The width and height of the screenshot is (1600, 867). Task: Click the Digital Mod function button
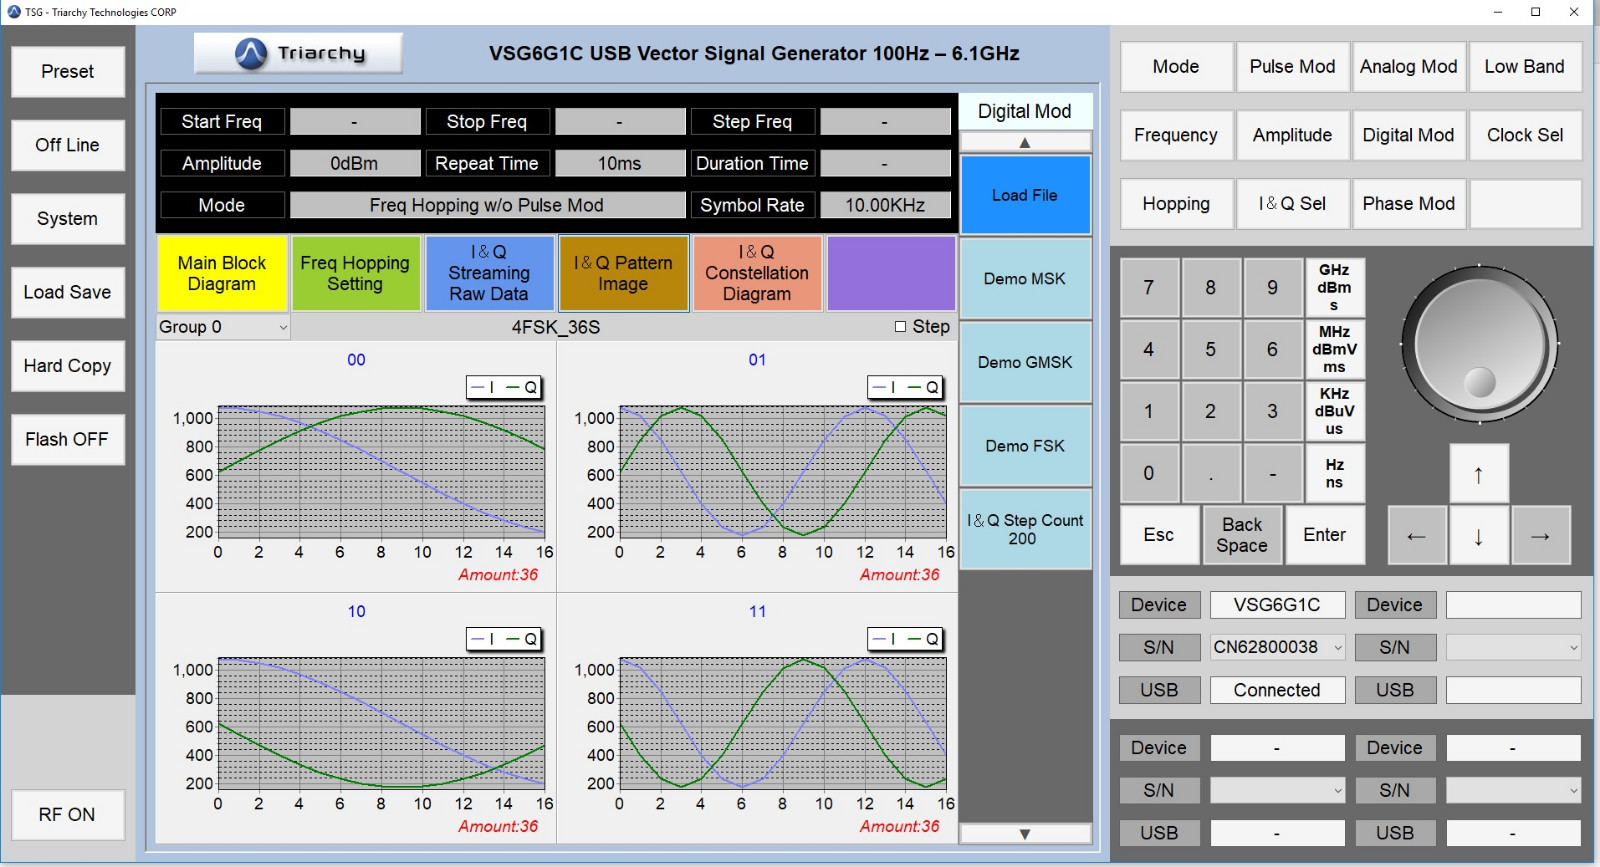(1409, 135)
